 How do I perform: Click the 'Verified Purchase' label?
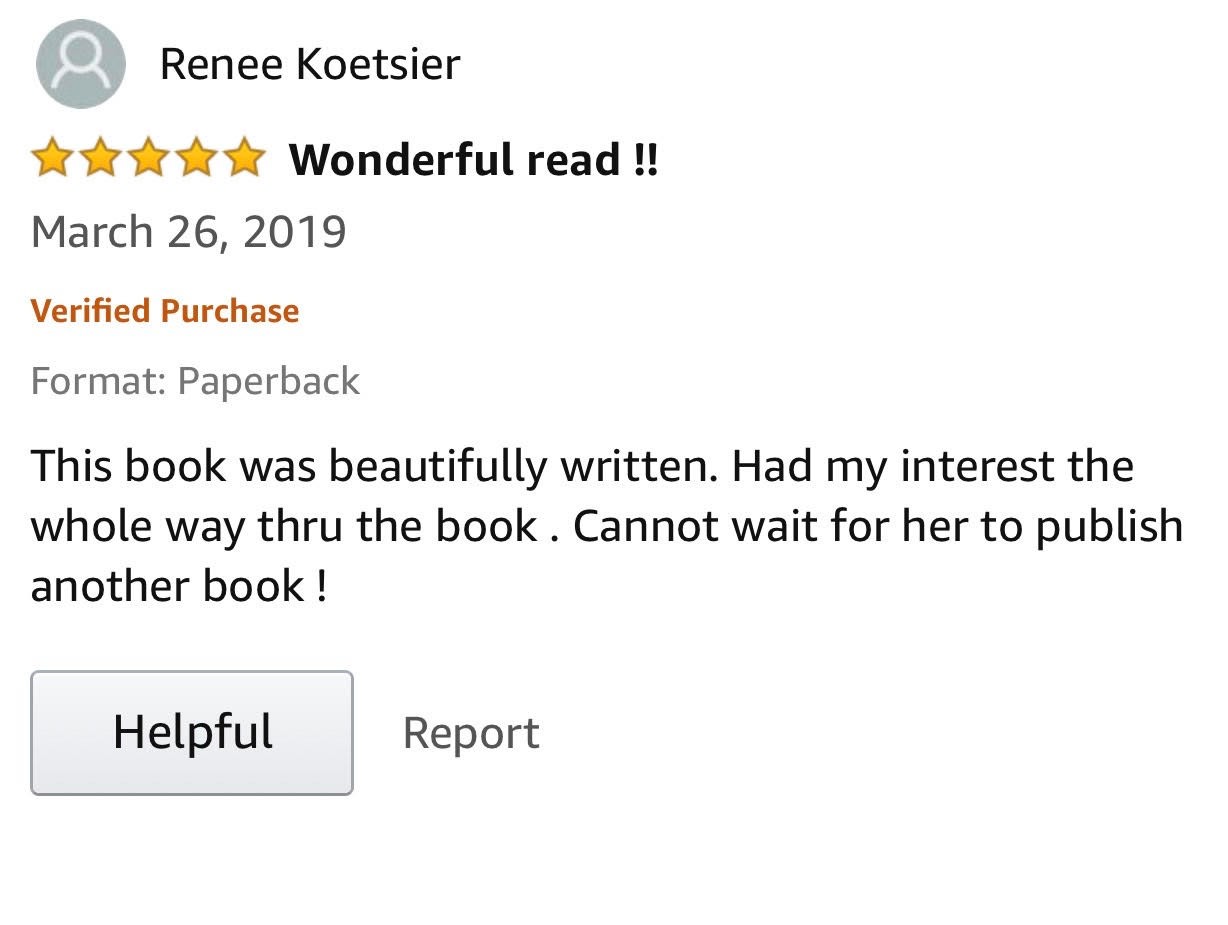(165, 311)
